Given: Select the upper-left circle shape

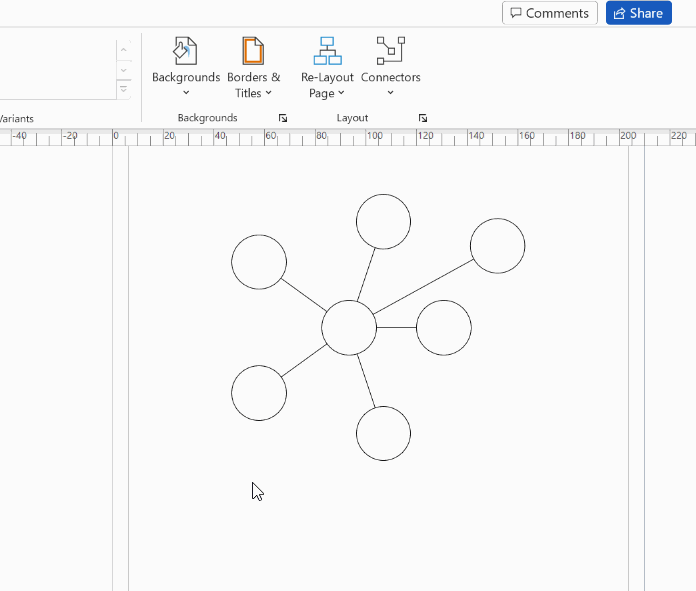Looking at the screenshot, I should [x=259, y=262].
